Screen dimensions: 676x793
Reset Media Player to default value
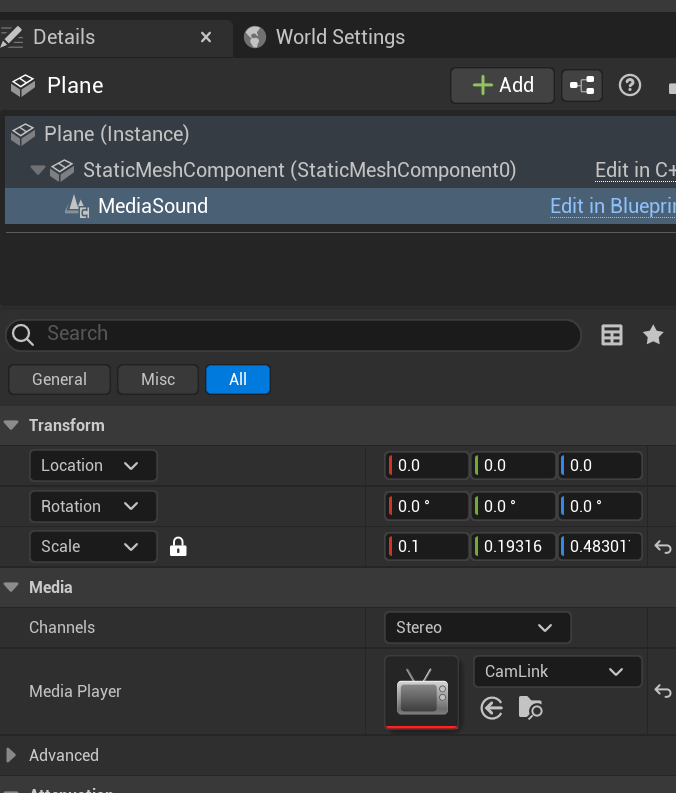click(x=662, y=691)
